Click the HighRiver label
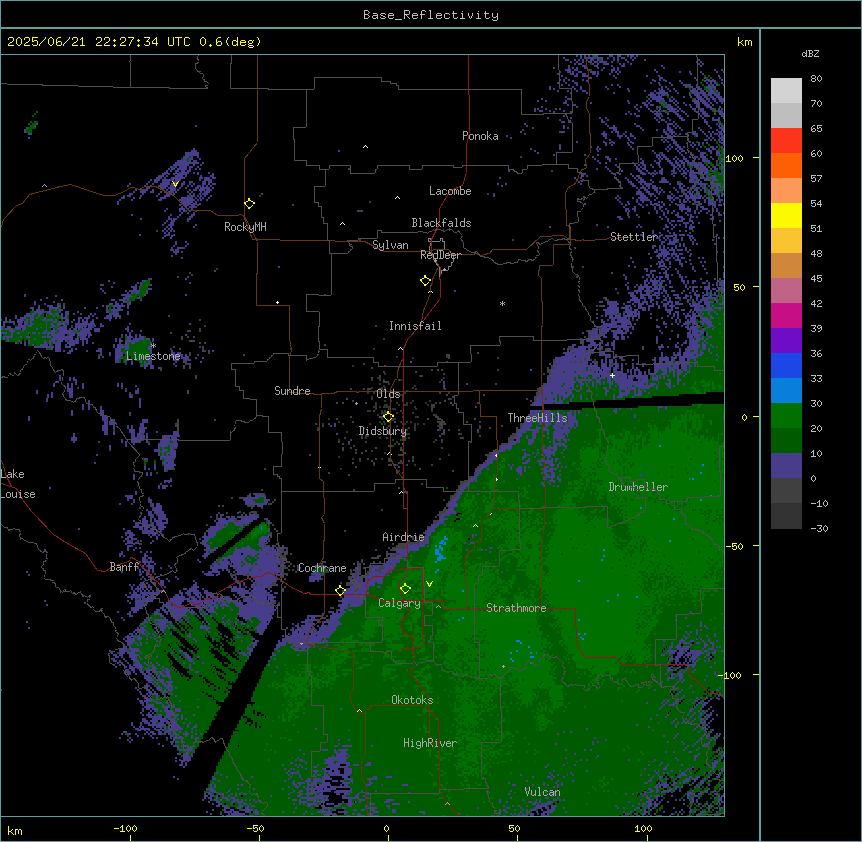Image resolution: width=862 pixels, height=842 pixels. point(430,743)
